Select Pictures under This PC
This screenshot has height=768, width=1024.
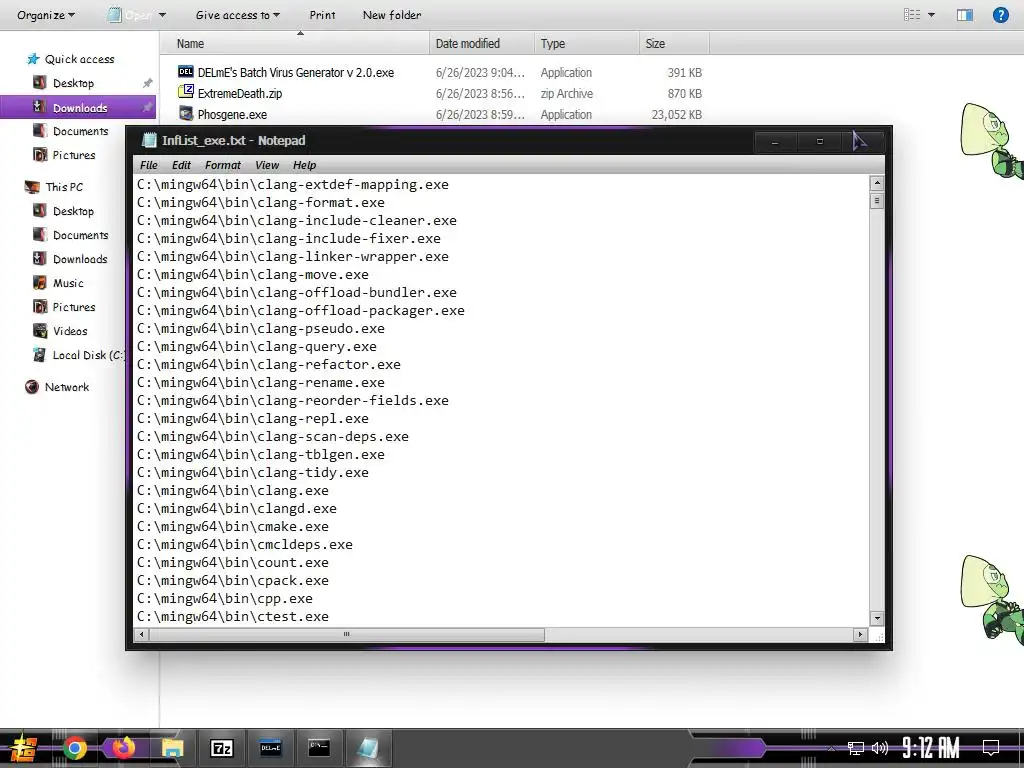point(74,307)
